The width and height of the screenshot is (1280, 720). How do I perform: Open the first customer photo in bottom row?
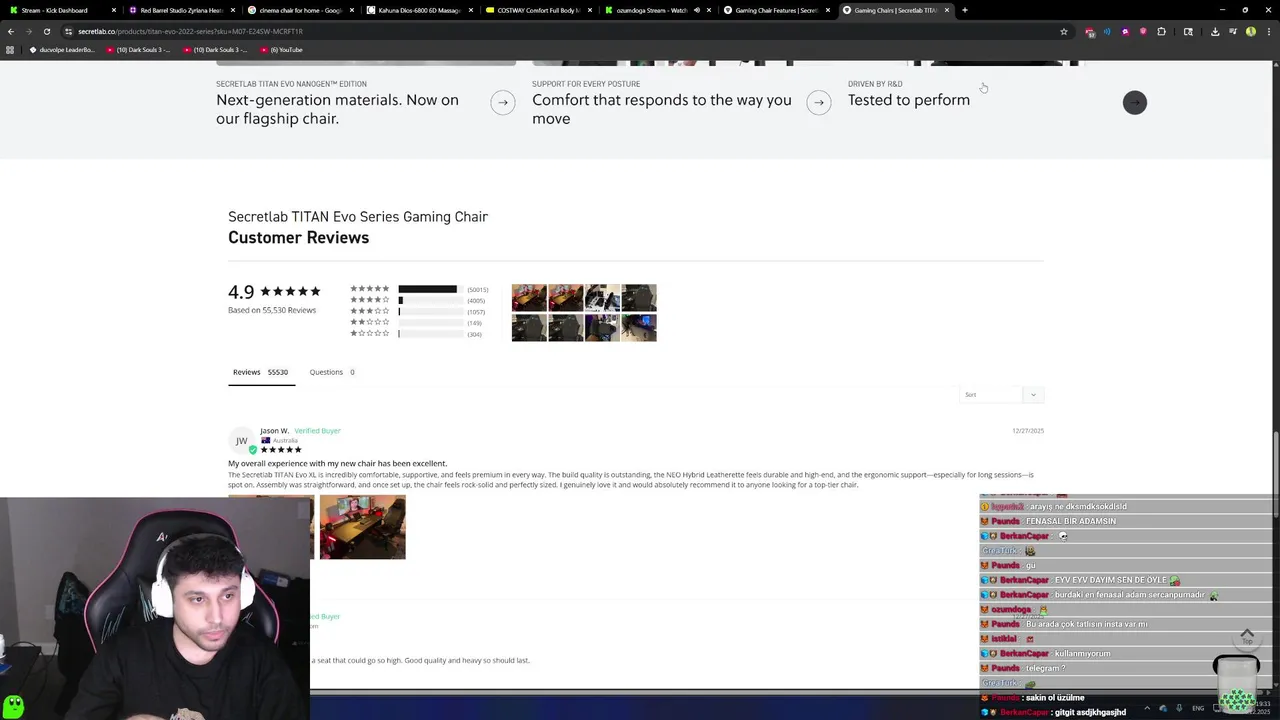tap(529, 328)
